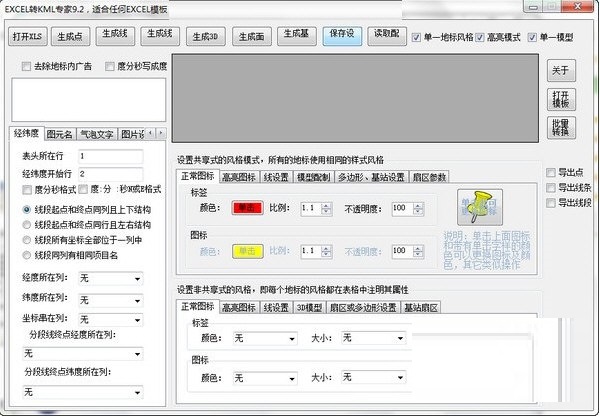Screen dimensions: 600x416
Task: Click yellow 图标 color swatch
Action: point(247,251)
